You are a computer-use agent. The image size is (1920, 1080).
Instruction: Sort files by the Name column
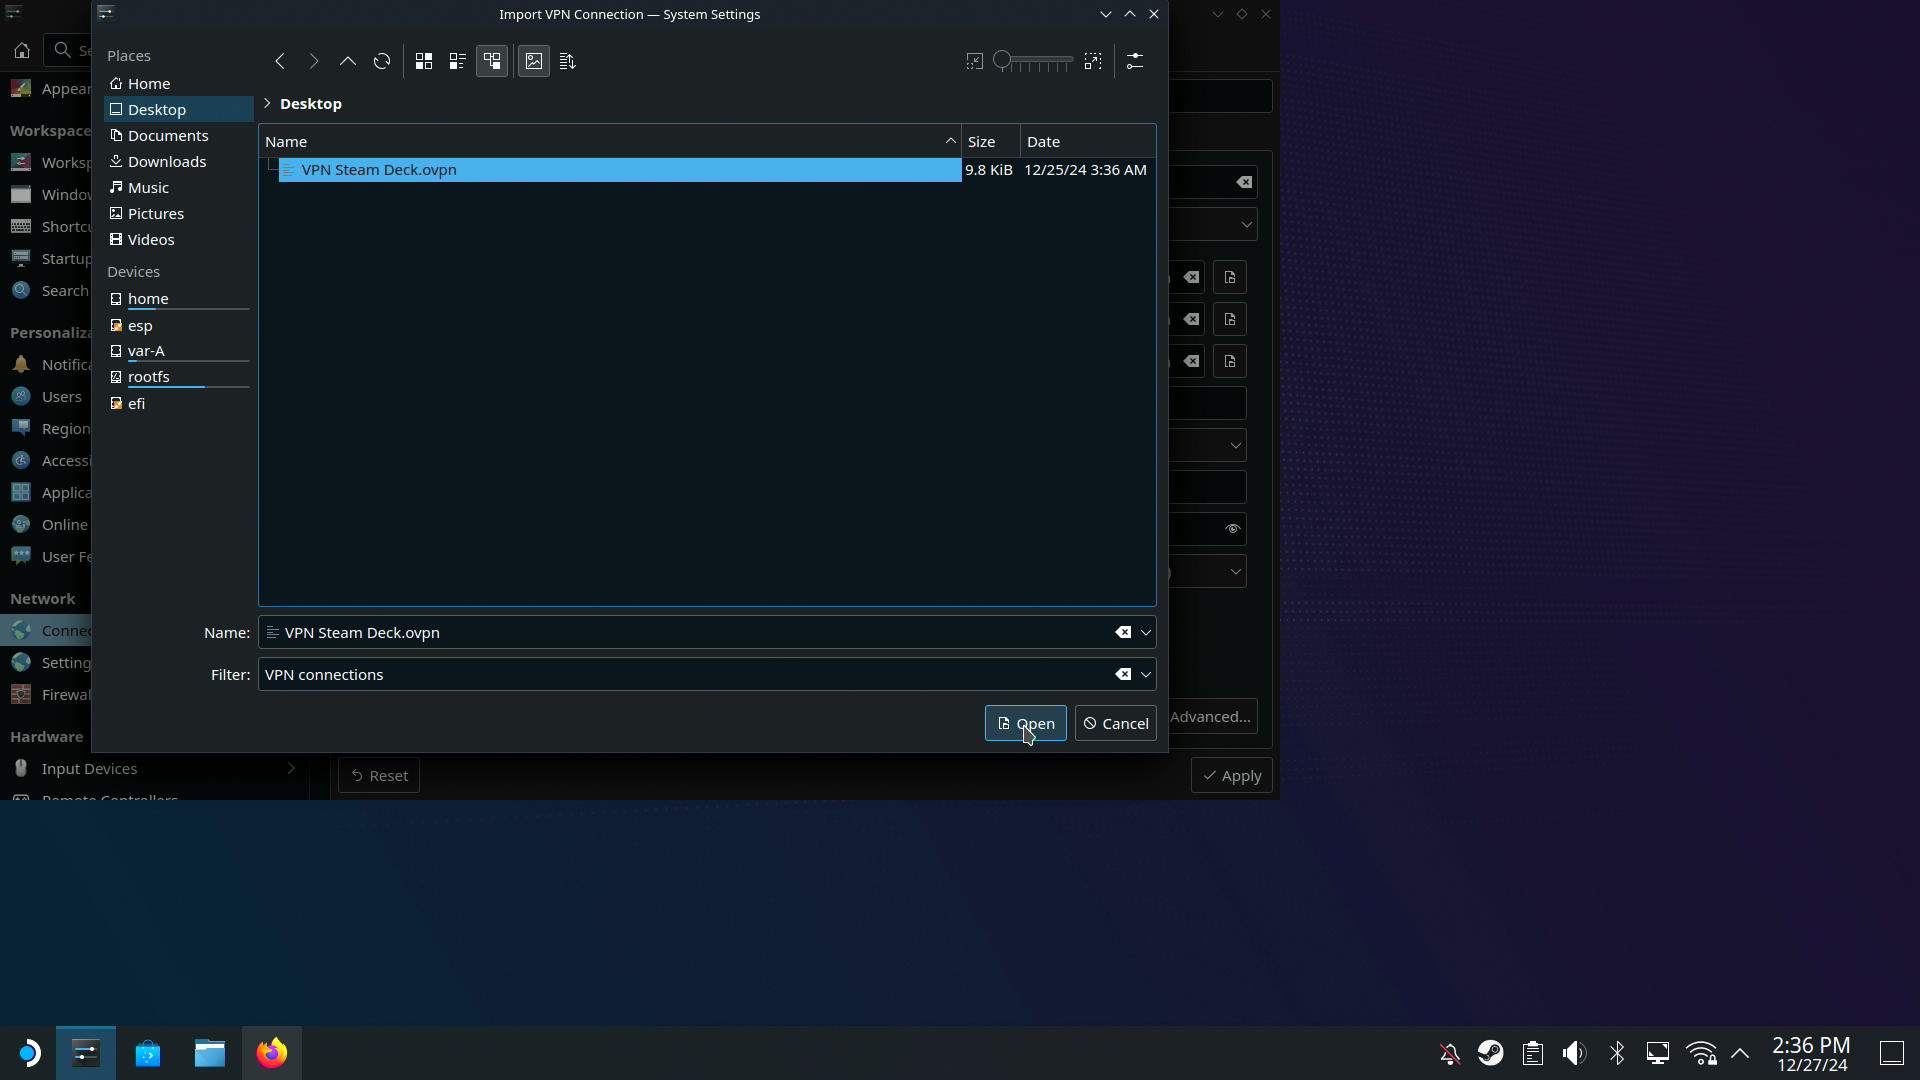tap(610, 142)
